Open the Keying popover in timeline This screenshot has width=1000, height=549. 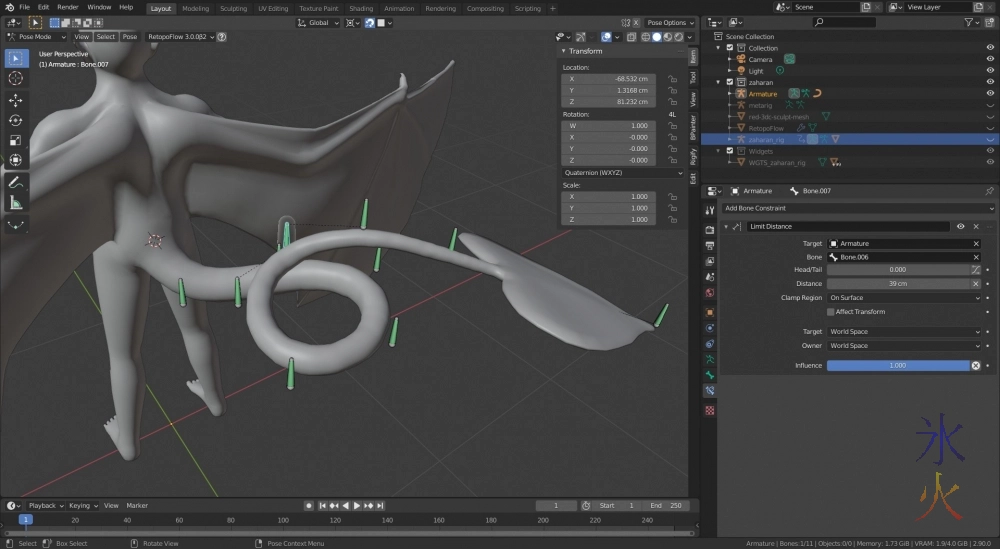[81, 506]
